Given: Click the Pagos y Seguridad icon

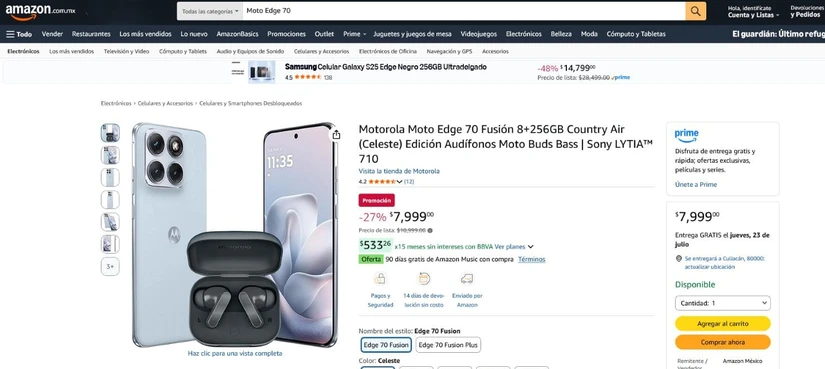Looking at the screenshot, I should click(x=380, y=278).
